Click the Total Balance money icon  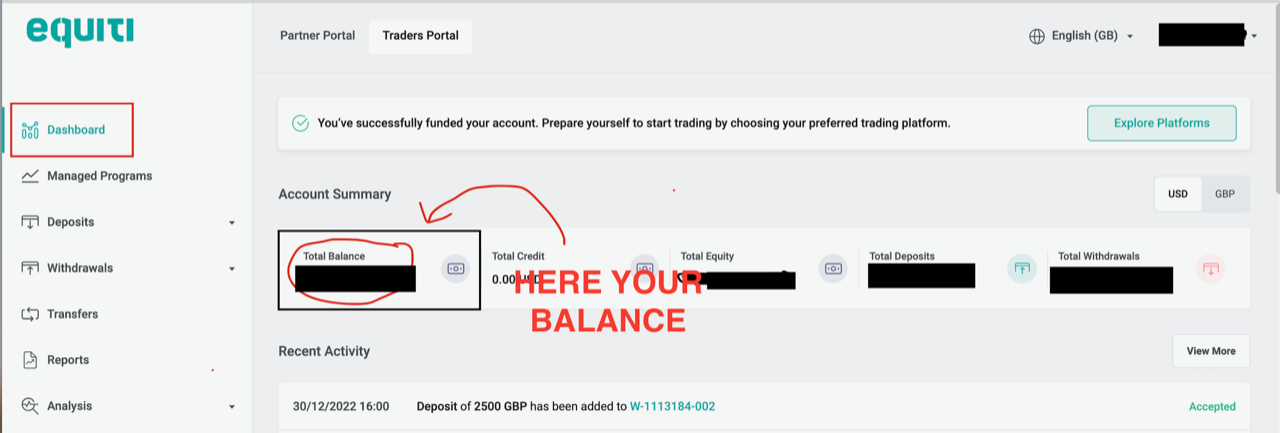click(x=456, y=268)
